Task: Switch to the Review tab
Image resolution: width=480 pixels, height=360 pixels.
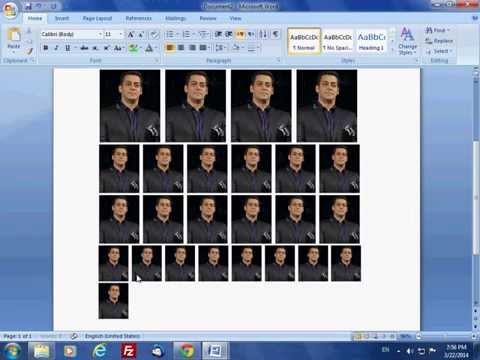Action: (x=208, y=18)
